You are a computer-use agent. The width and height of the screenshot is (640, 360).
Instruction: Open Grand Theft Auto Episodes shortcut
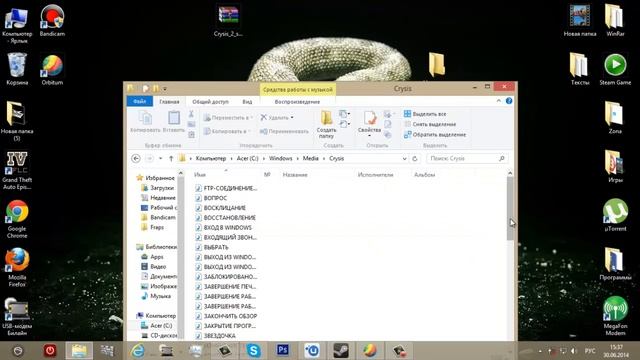(17, 170)
